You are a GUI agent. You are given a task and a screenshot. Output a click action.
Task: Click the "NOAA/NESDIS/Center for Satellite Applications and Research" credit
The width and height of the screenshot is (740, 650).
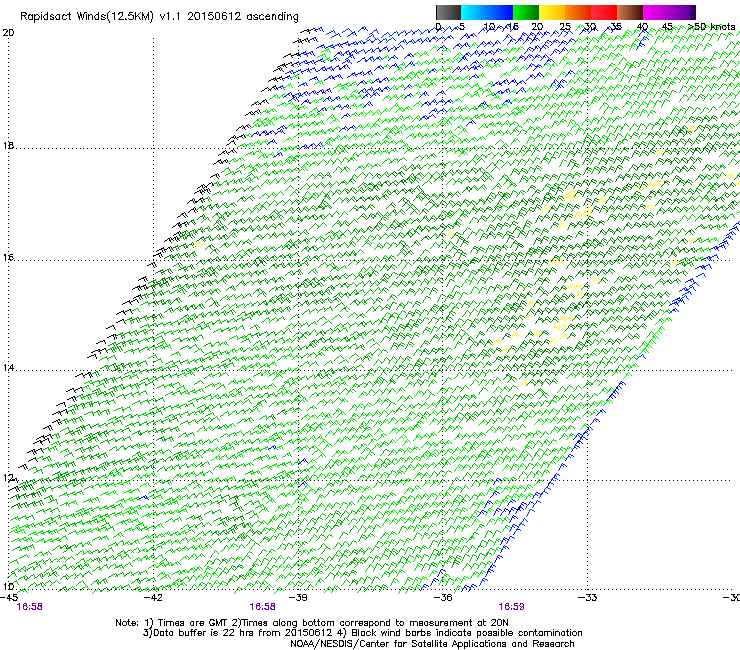click(x=432, y=644)
